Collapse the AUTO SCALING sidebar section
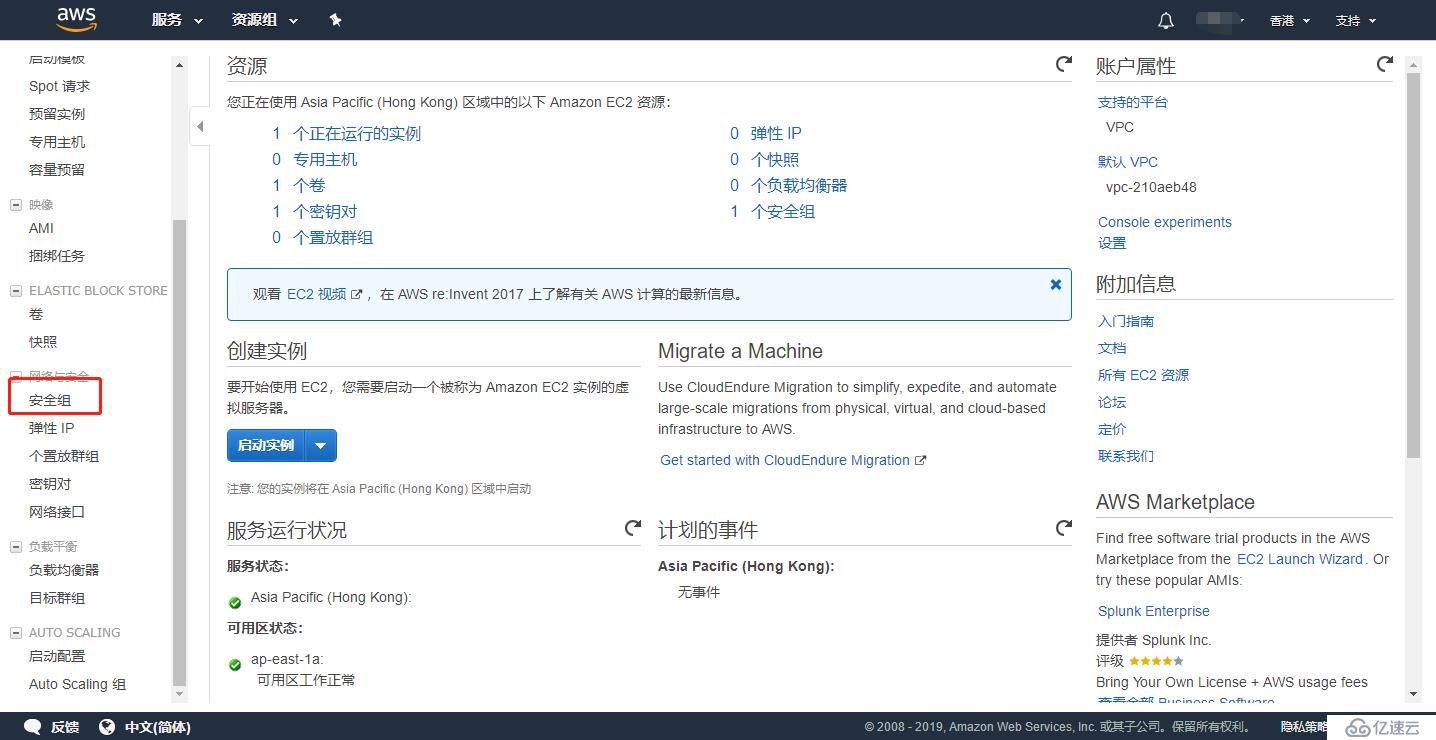The height and width of the screenshot is (740, 1436). [x=16, y=632]
